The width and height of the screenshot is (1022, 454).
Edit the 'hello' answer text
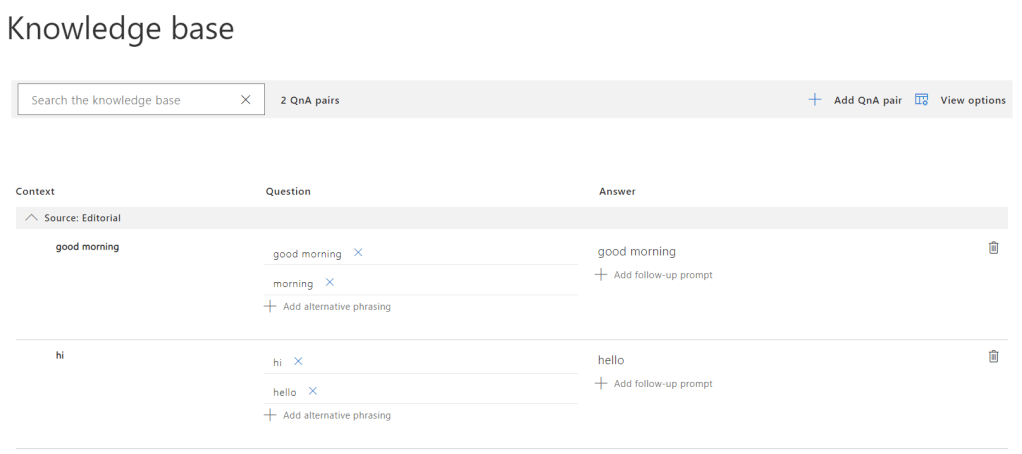click(x=611, y=360)
